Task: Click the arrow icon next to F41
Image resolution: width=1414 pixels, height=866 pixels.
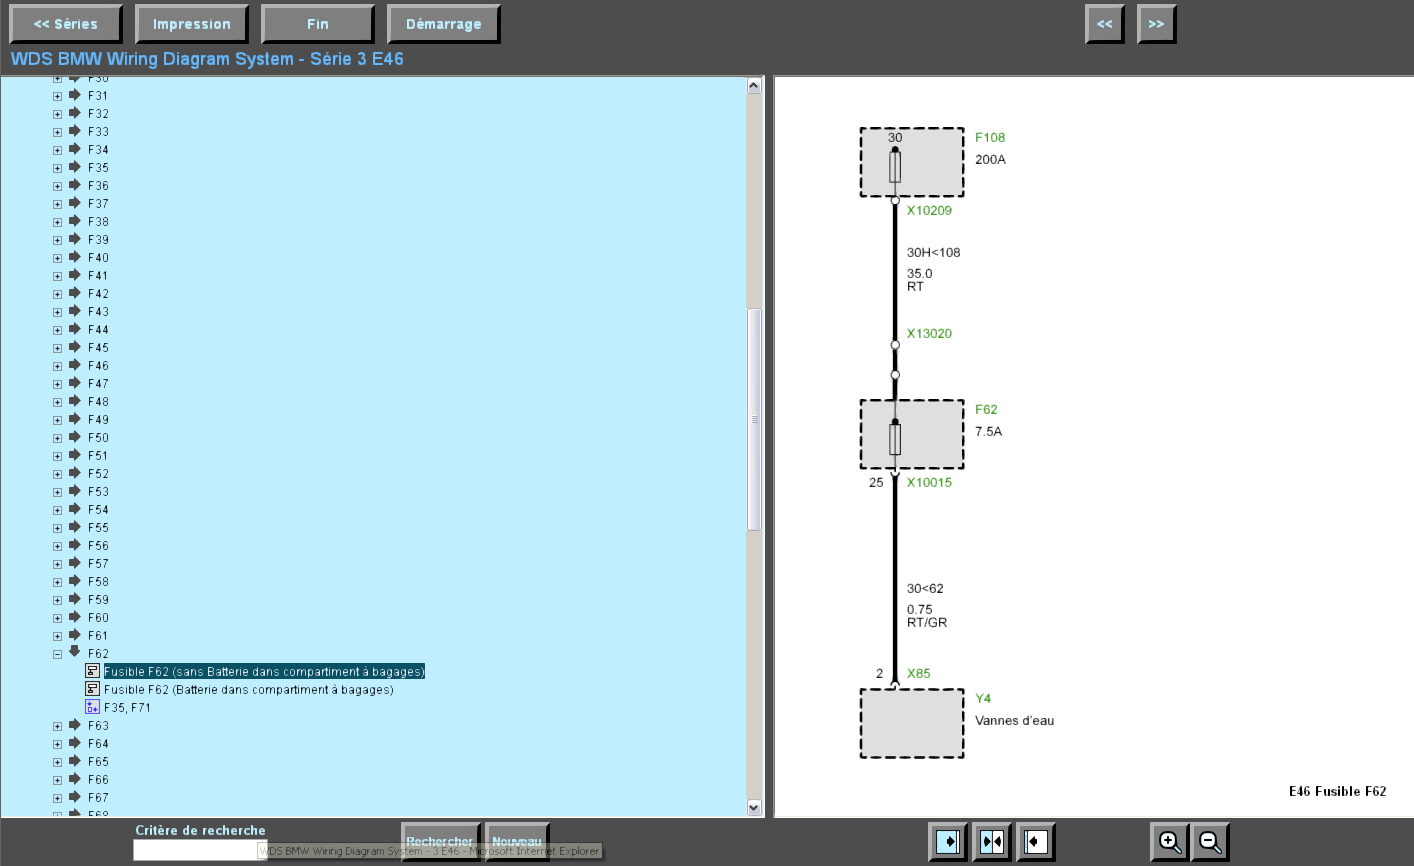Action: 74,275
